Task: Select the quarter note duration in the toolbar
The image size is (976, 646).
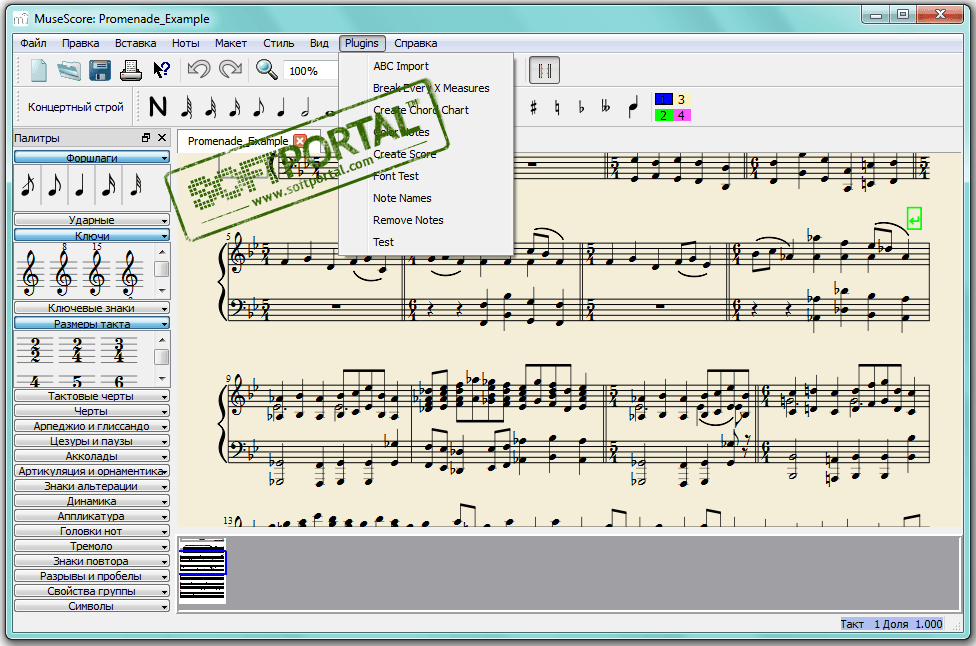Action: pos(281,108)
